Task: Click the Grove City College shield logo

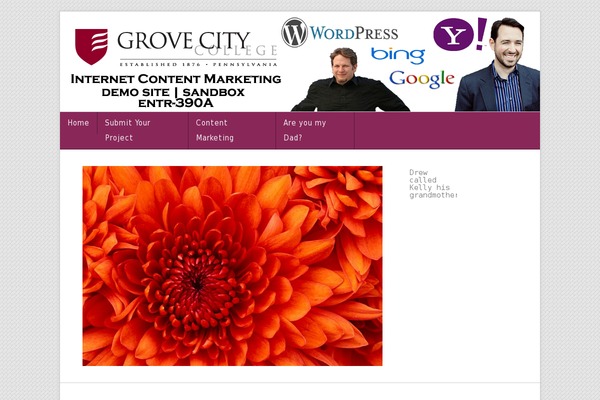Action: [x=91, y=46]
